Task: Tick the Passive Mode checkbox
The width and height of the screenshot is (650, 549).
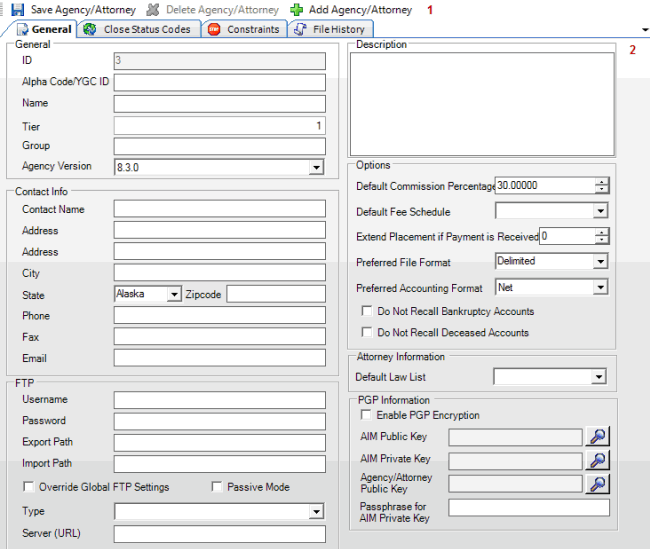Action: (217, 487)
